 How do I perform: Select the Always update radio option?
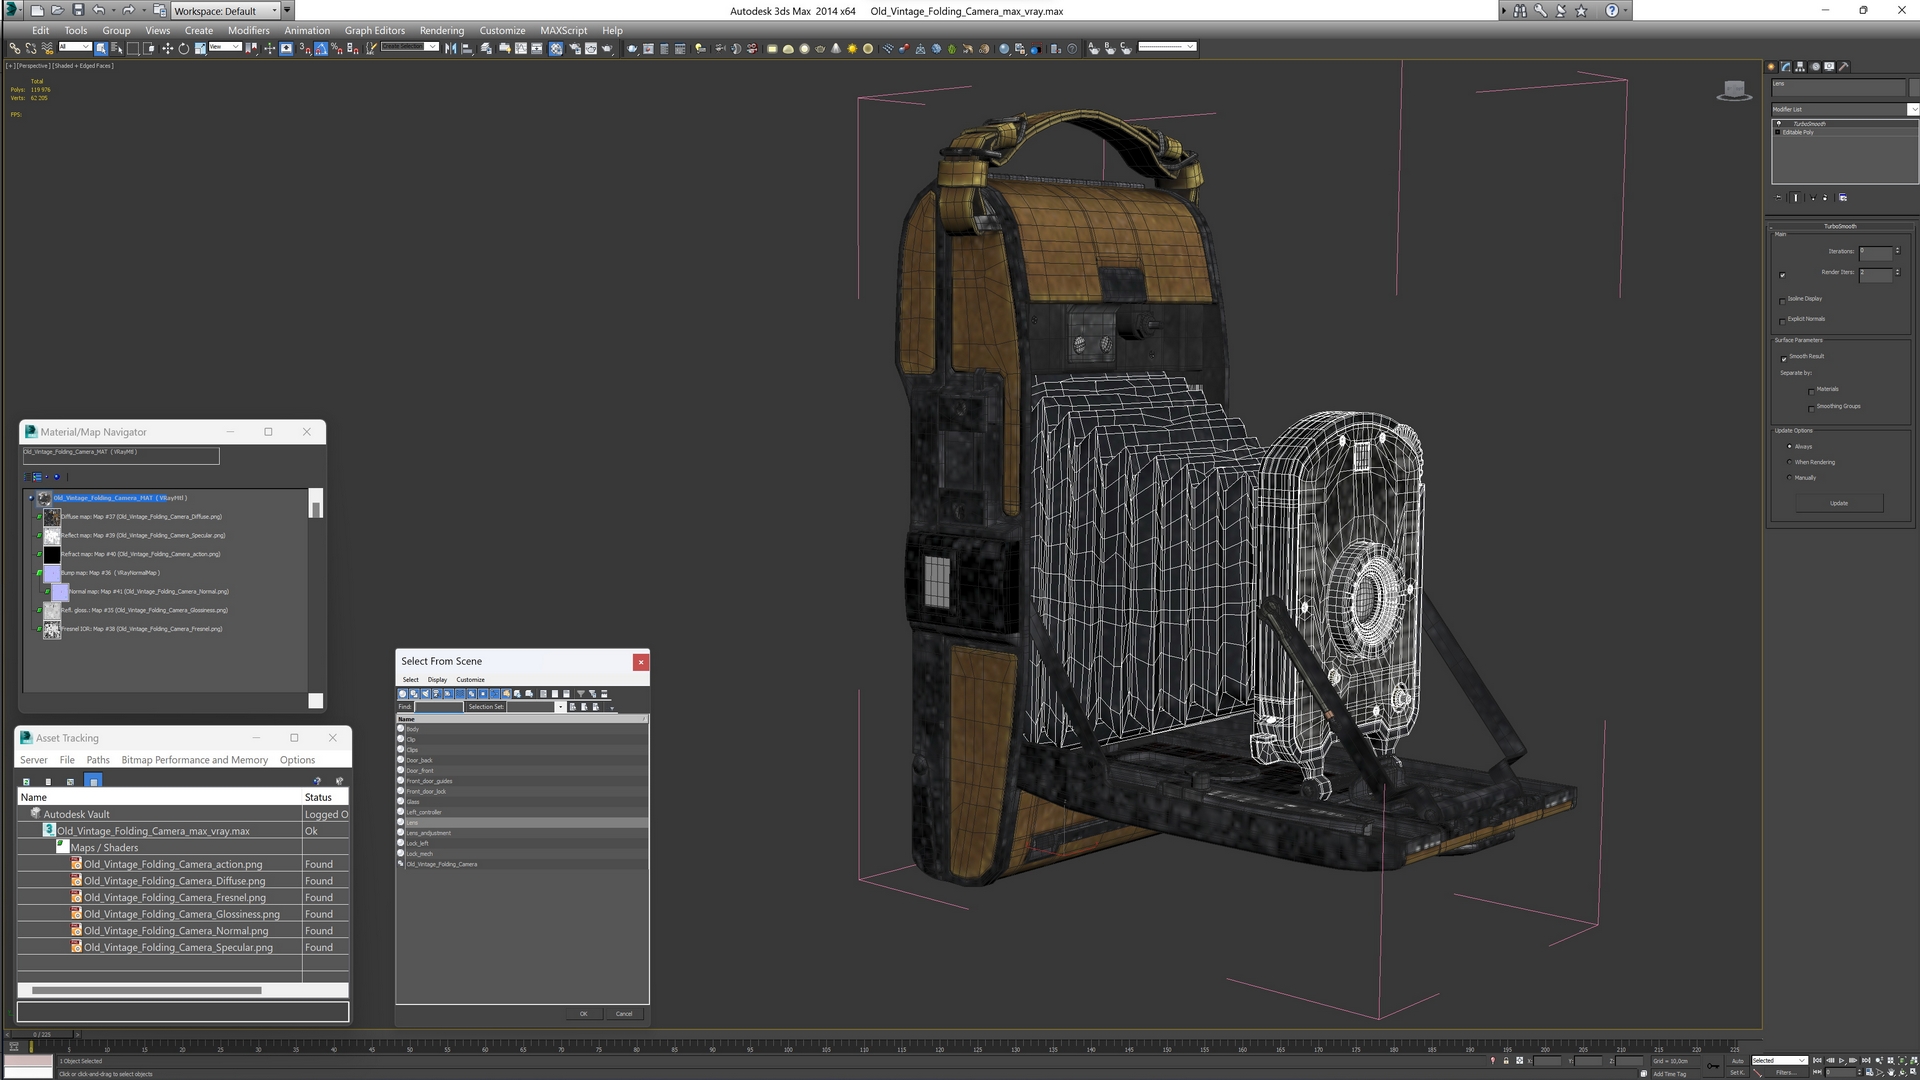(1789, 446)
